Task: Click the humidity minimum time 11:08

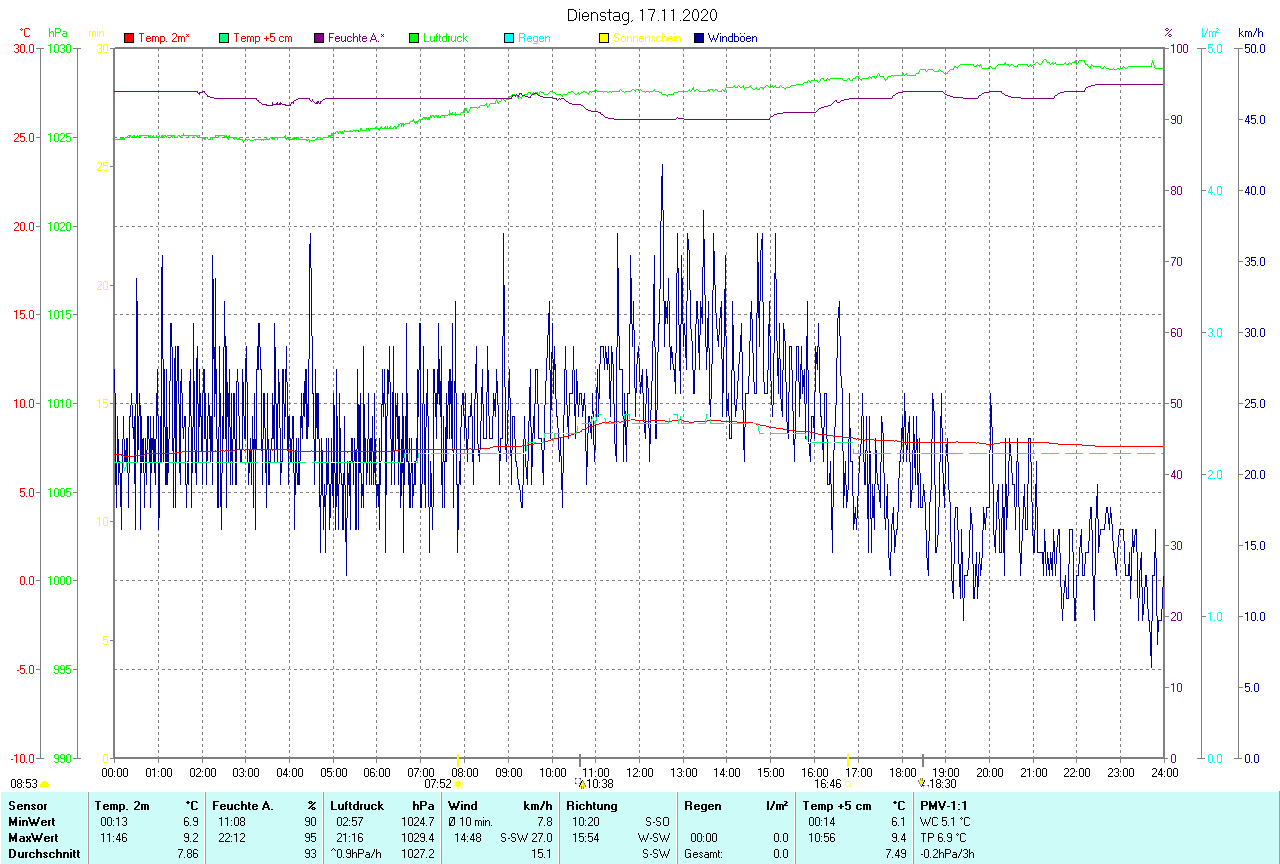Action: (x=231, y=822)
